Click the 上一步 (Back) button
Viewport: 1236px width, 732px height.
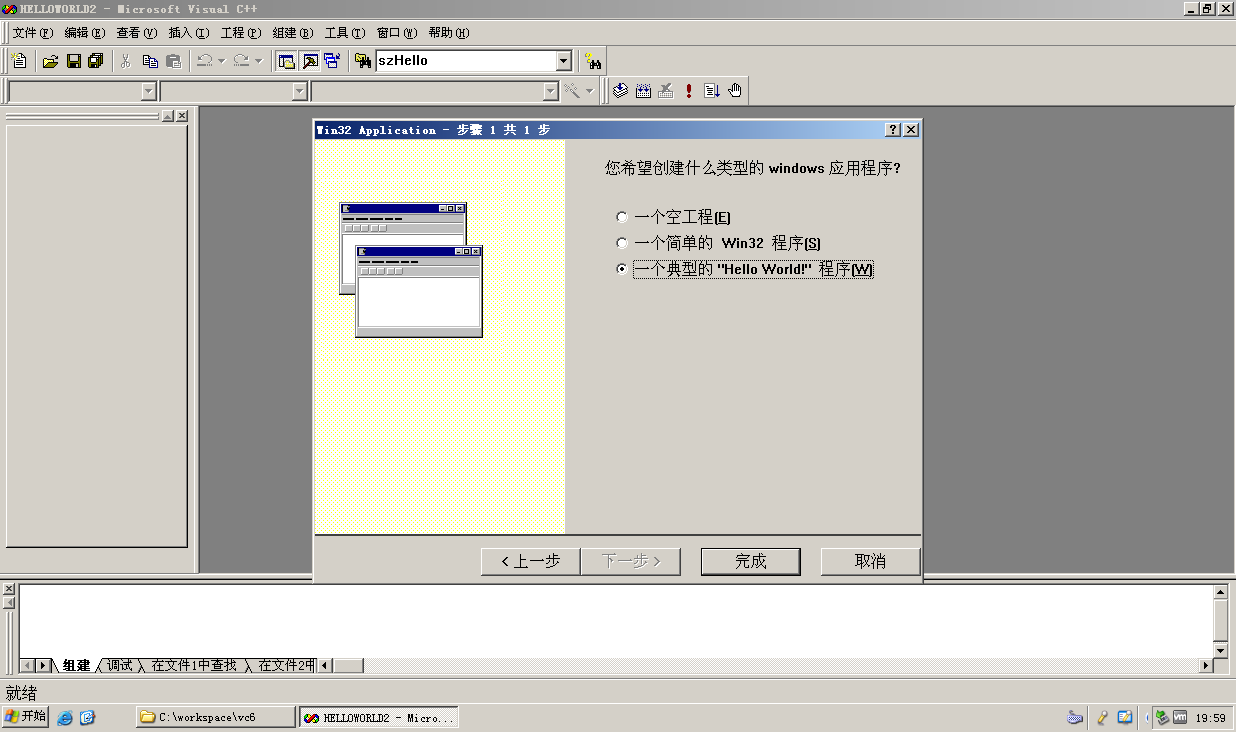click(530, 561)
